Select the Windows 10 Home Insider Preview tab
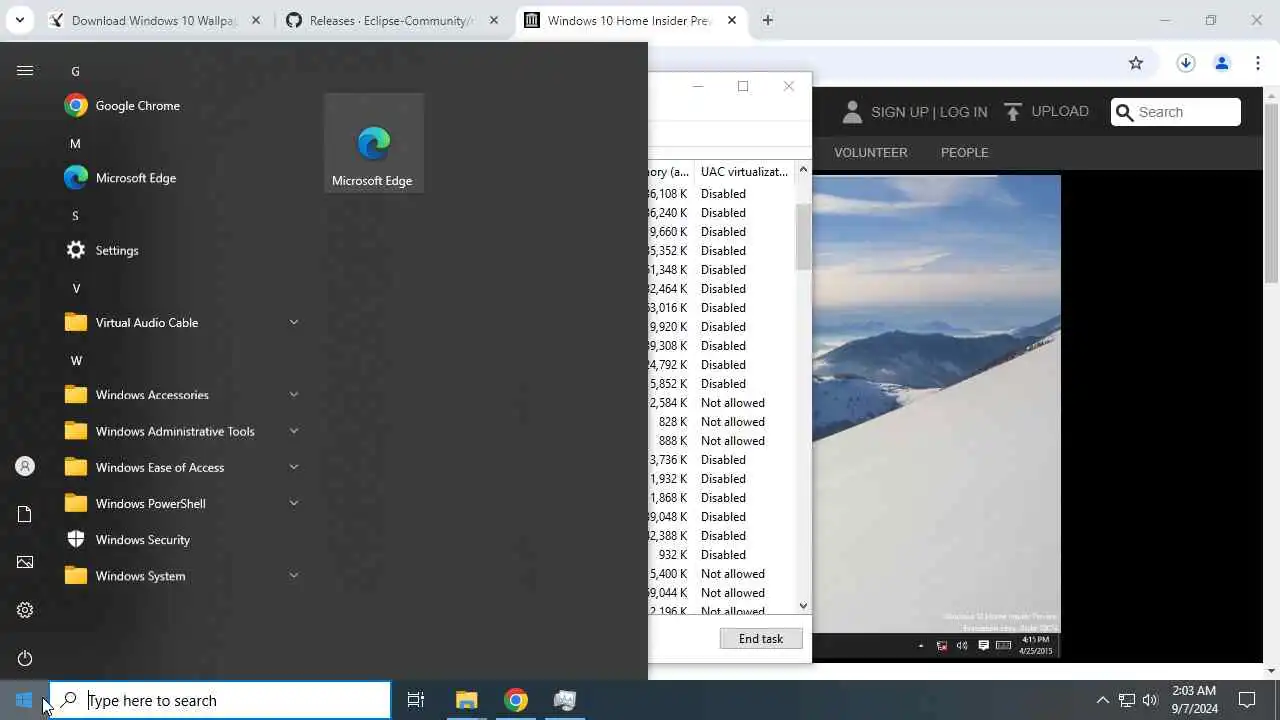Viewport: 1280px width, 720px height. click(630, 20)
